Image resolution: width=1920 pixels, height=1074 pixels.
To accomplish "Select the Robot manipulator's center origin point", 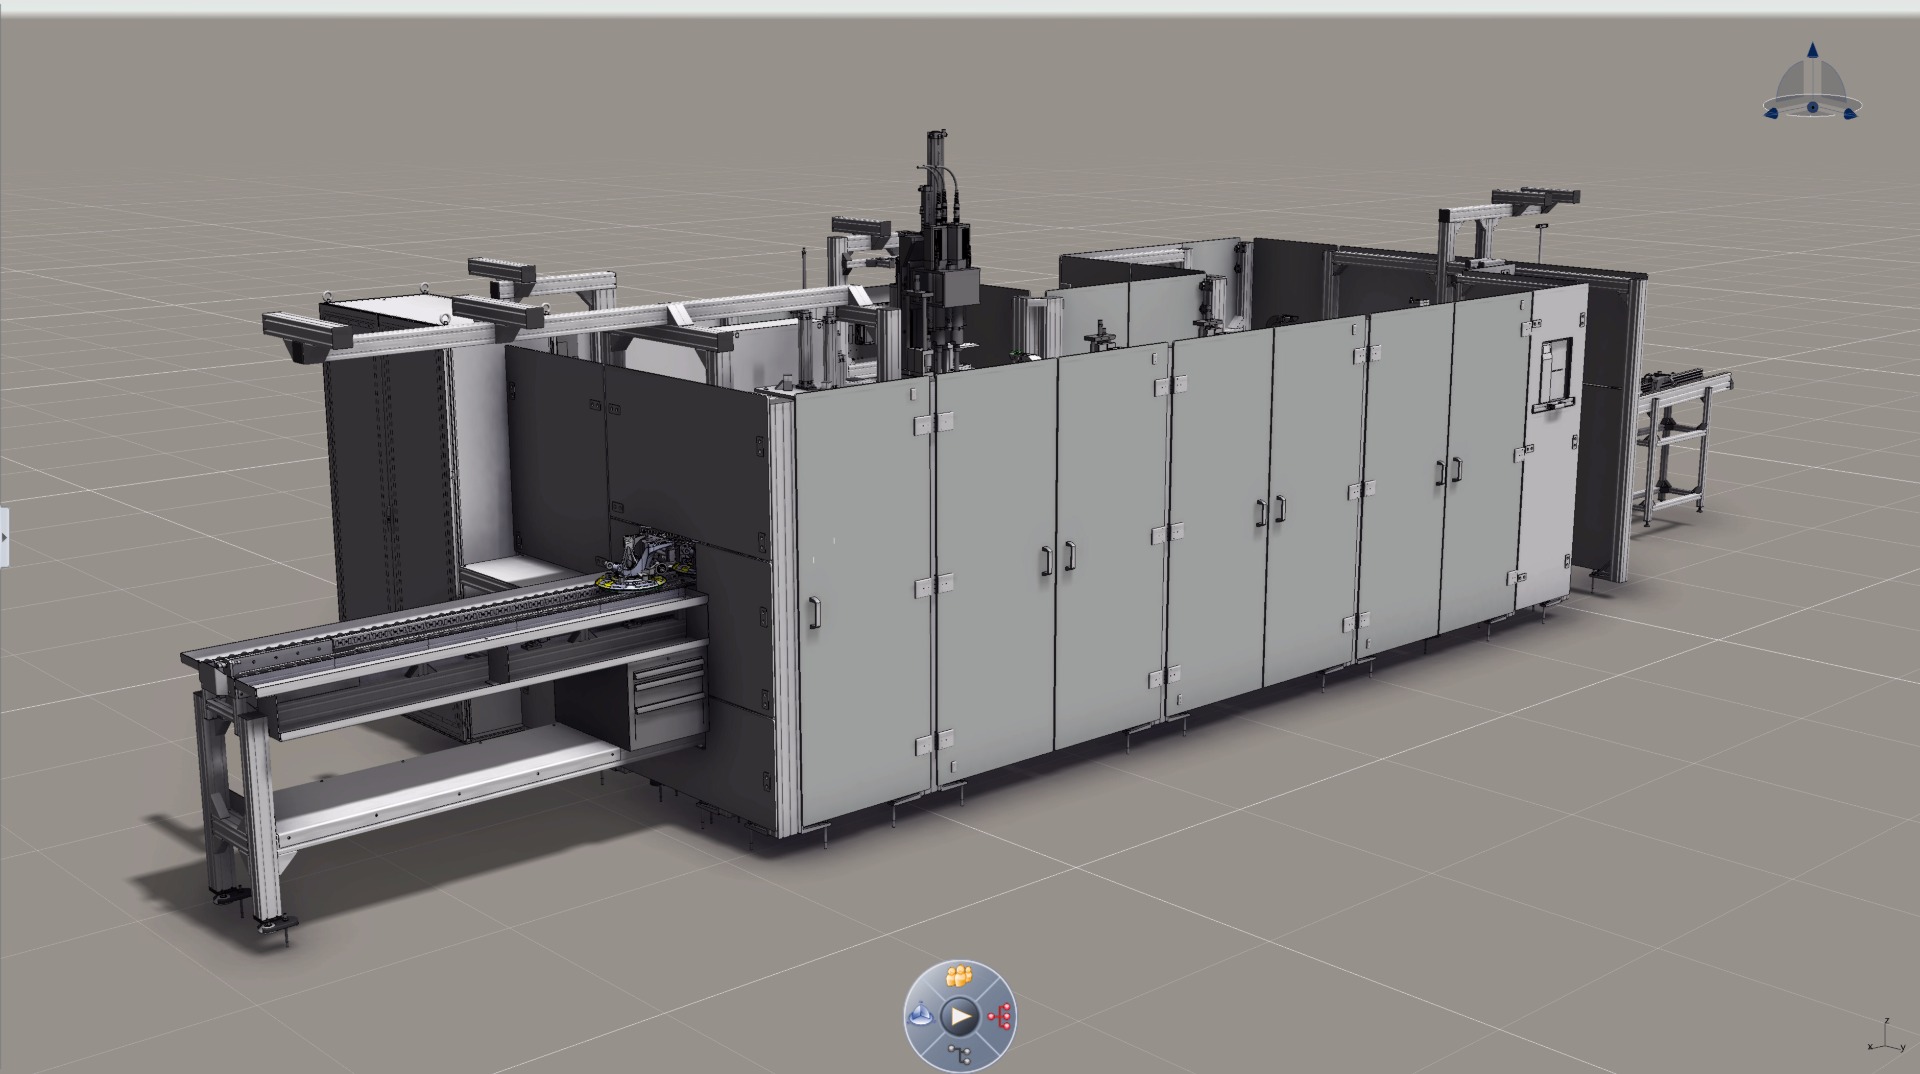I will click(x=1812, y=107).
